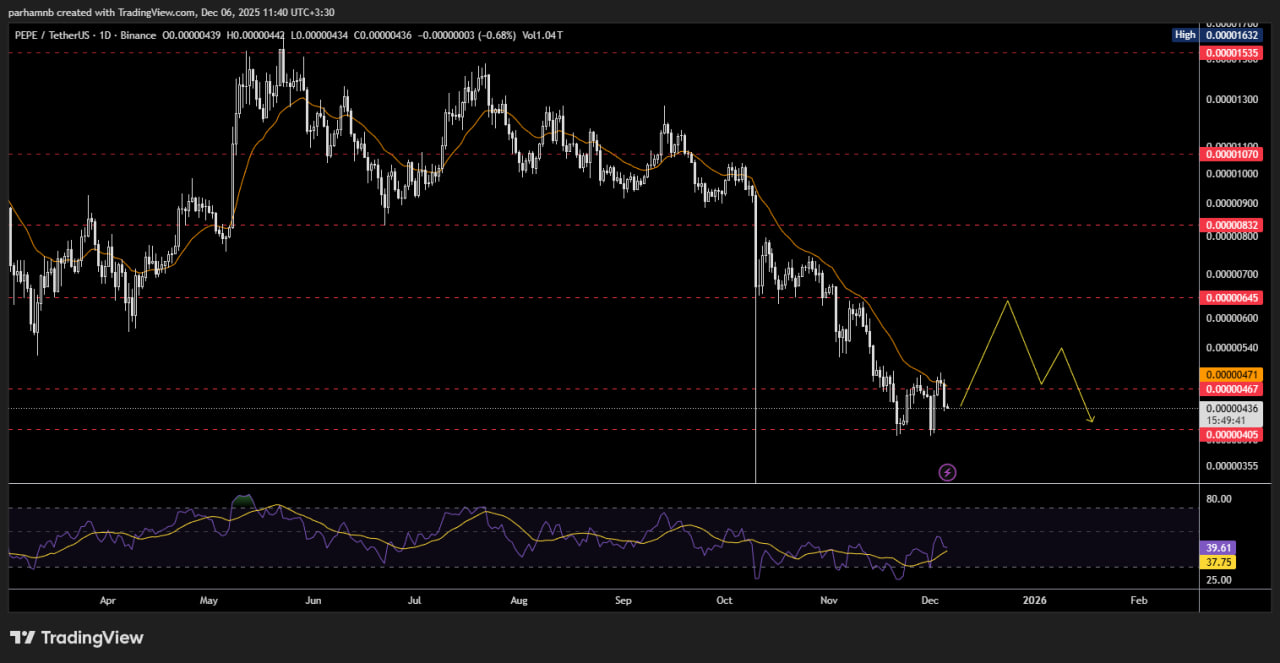Click the purple lightning bolt event icon
Image resolution: width=1280 pixels, height=663 pixels.
947,472
